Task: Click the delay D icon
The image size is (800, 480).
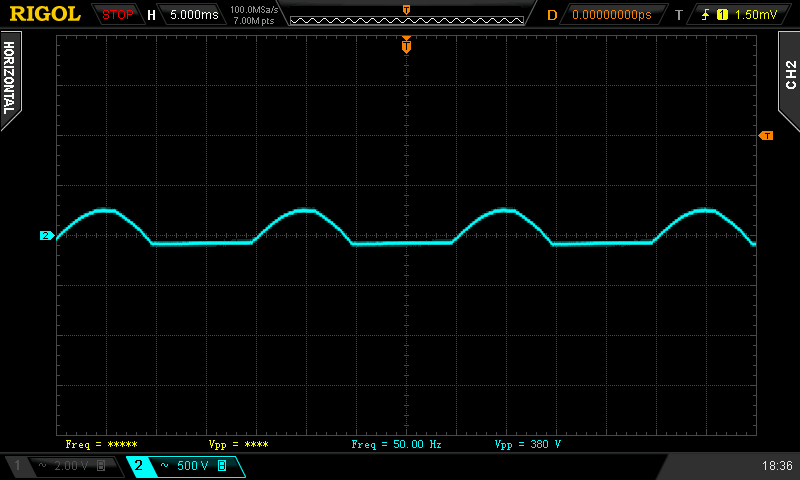Action: coord(551,15)
